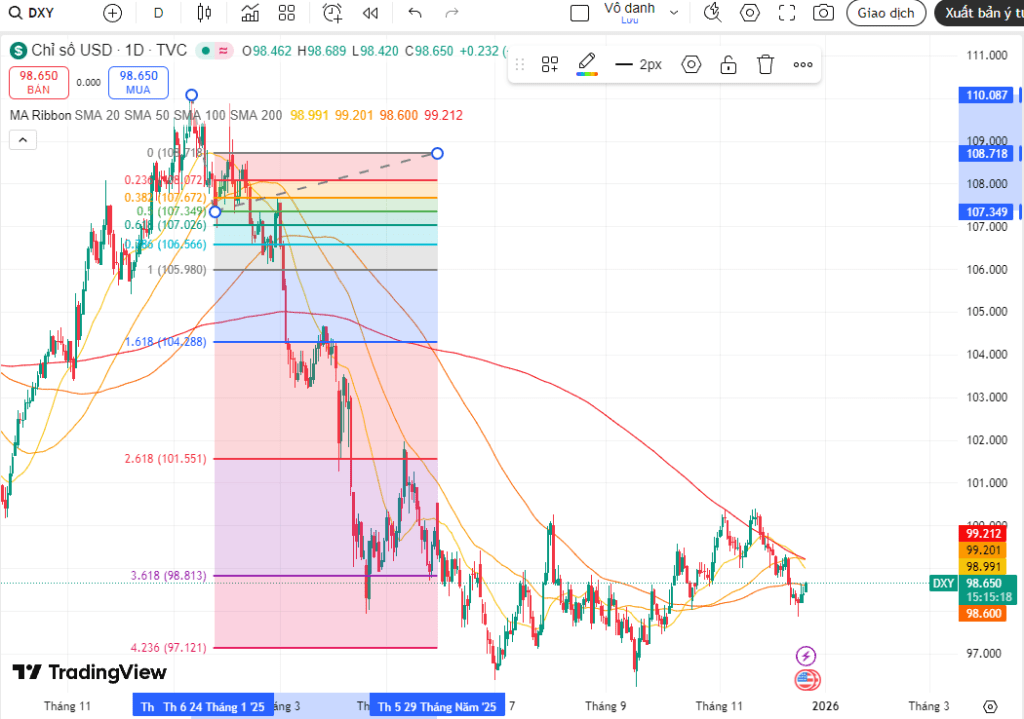Collapse the indicator legend with the chevron
1024x719 pixels.
pyautogui.click(x=20, y=140)
